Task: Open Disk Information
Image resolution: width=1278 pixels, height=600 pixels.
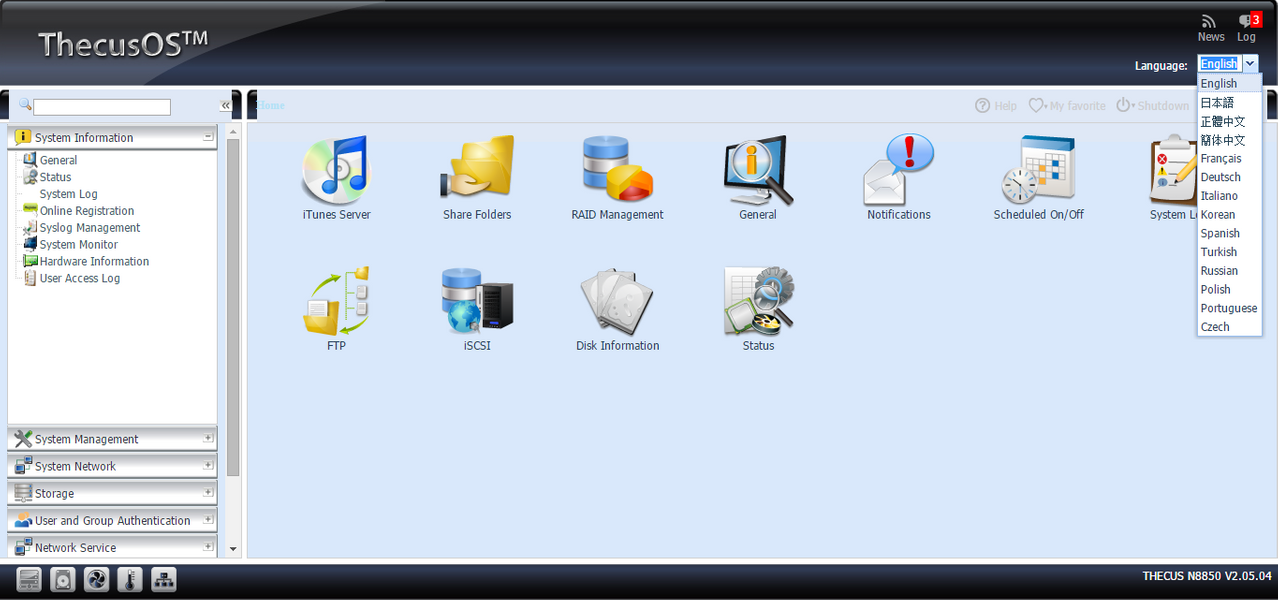Action: tap(617, 302)
